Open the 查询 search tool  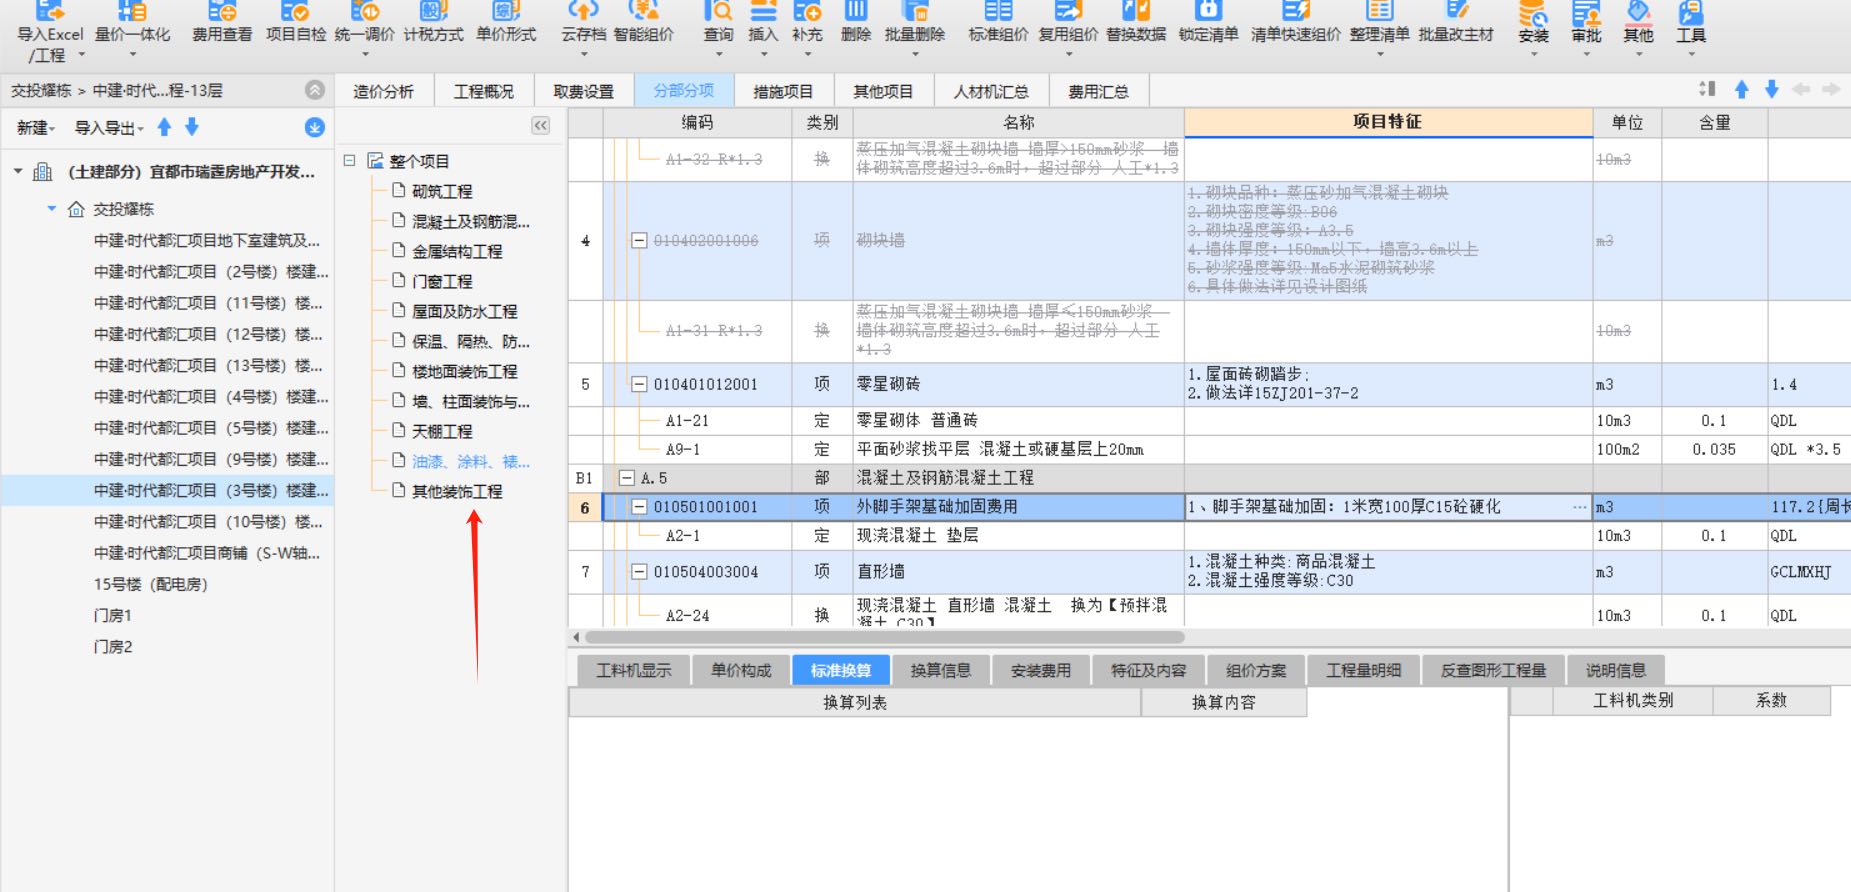pyautogui.click(x=718, y=13)
